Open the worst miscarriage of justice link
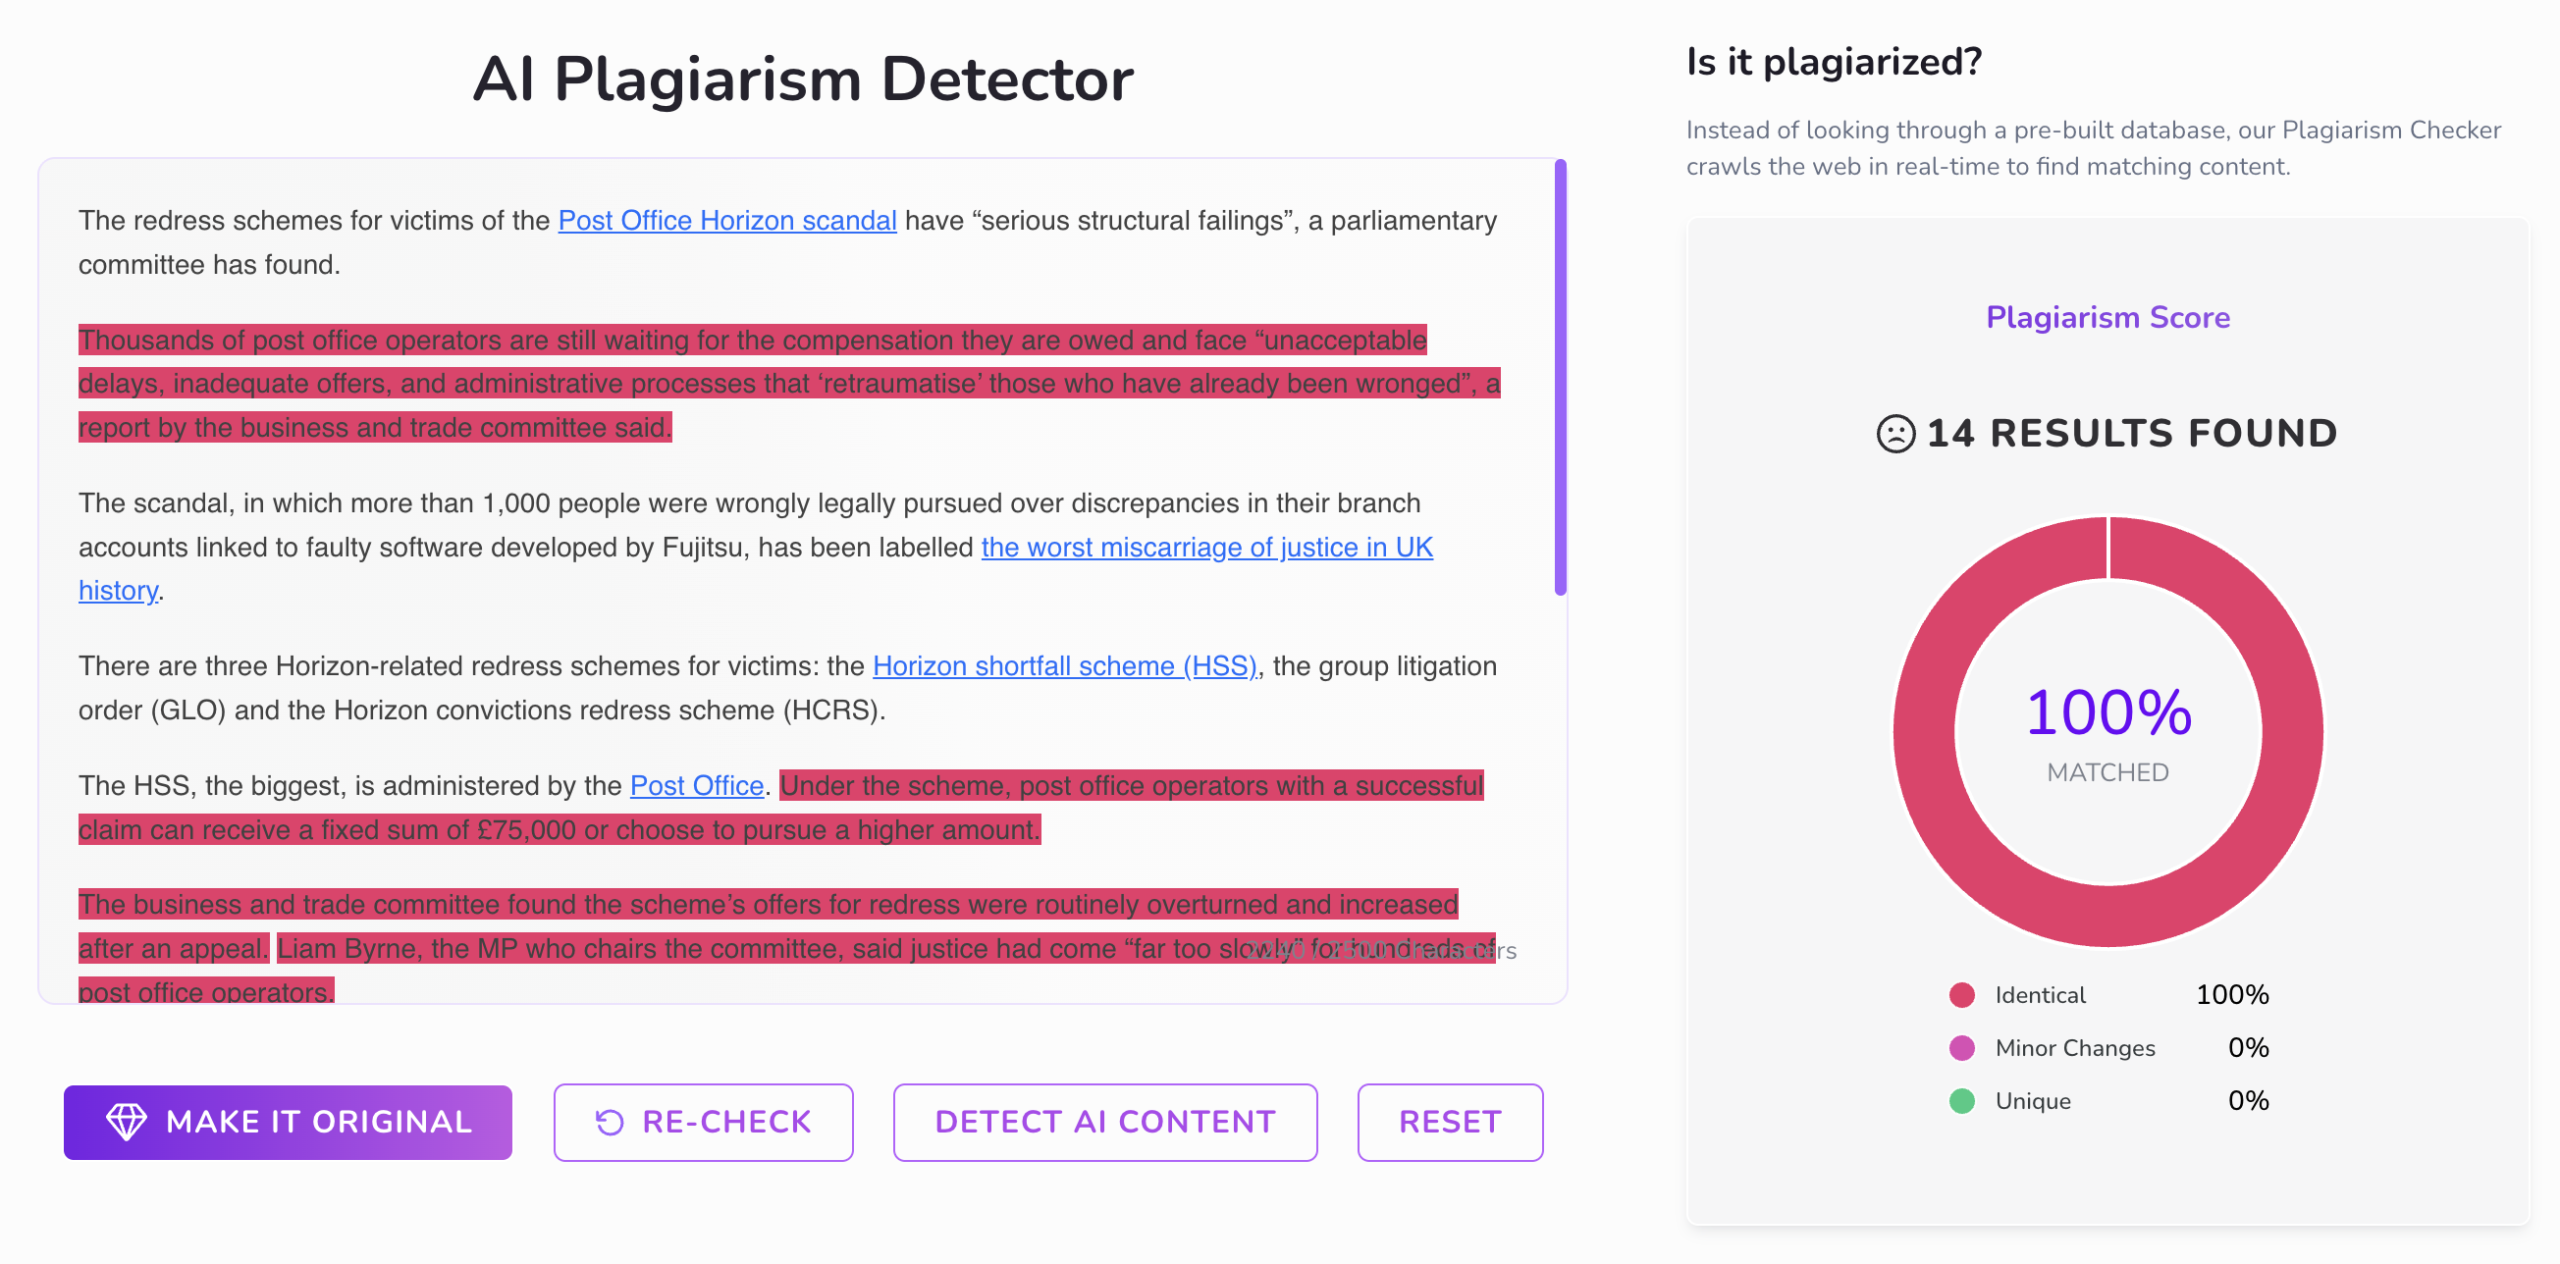Viewport: 2560px width, 1264px height. coord(1207,548)
